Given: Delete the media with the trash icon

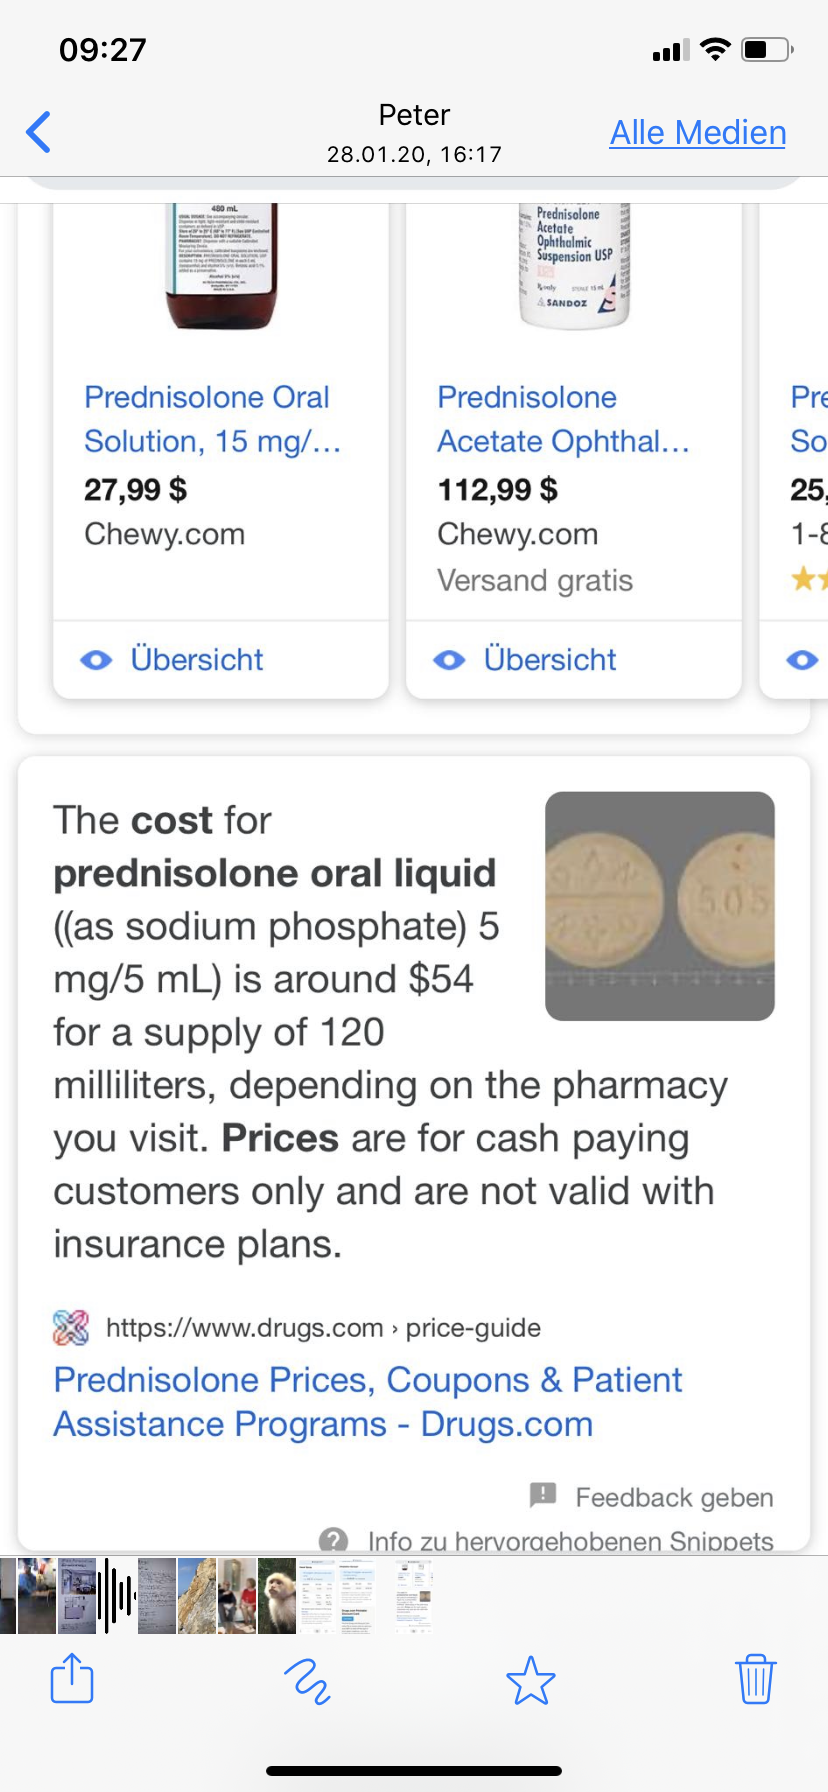Looking at the screenshot, I should click(x=755, y=1679).
